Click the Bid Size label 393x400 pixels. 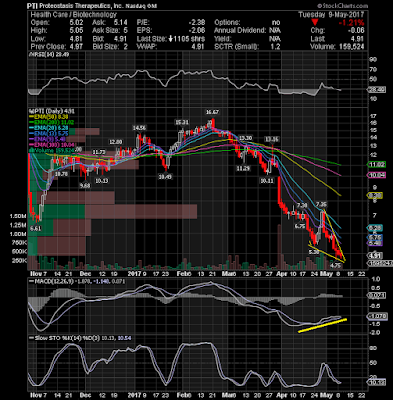point(106,47)
